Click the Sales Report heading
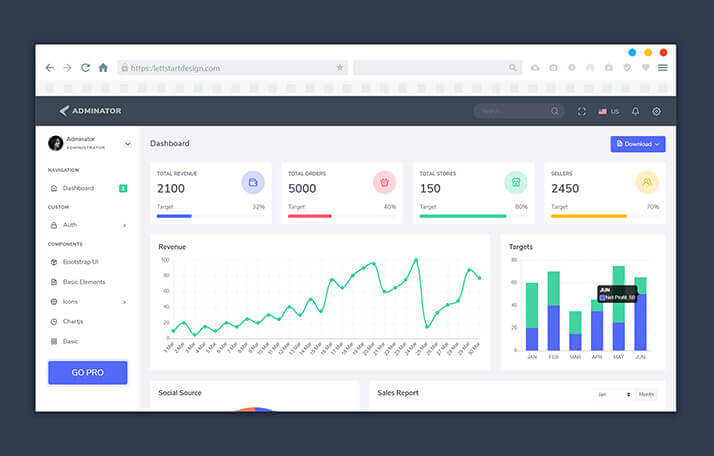Viewport: 714px width, 456px height. [x=398, y=393]
